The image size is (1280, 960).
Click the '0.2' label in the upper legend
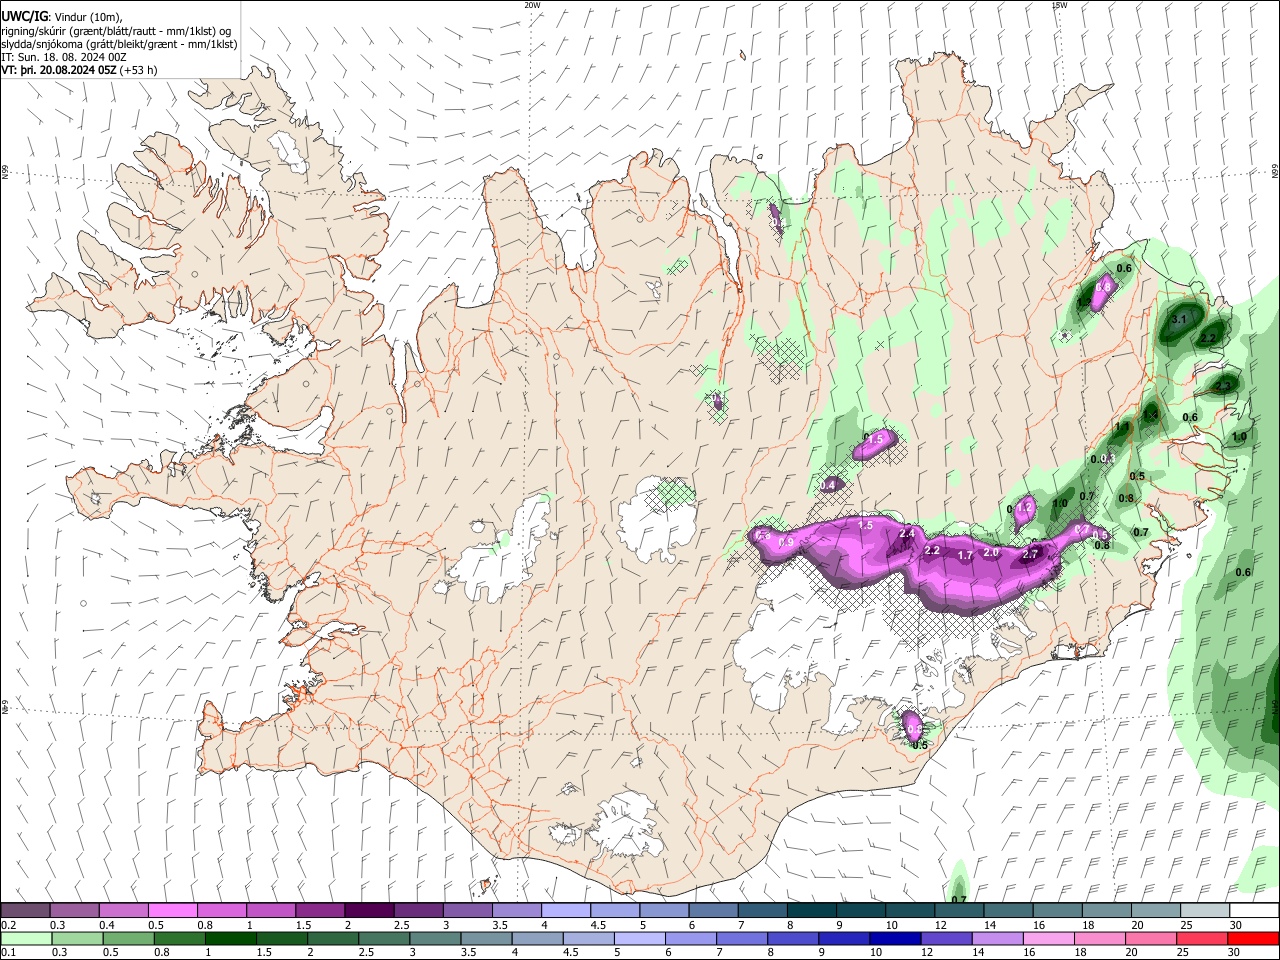(x=8, y=925)
